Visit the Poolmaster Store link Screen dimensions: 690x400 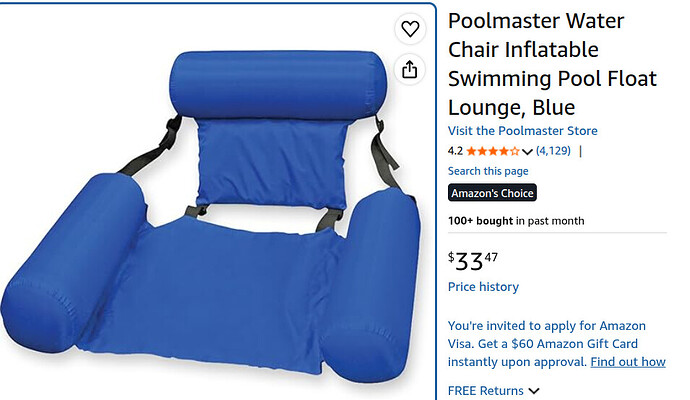pos(522,131)
